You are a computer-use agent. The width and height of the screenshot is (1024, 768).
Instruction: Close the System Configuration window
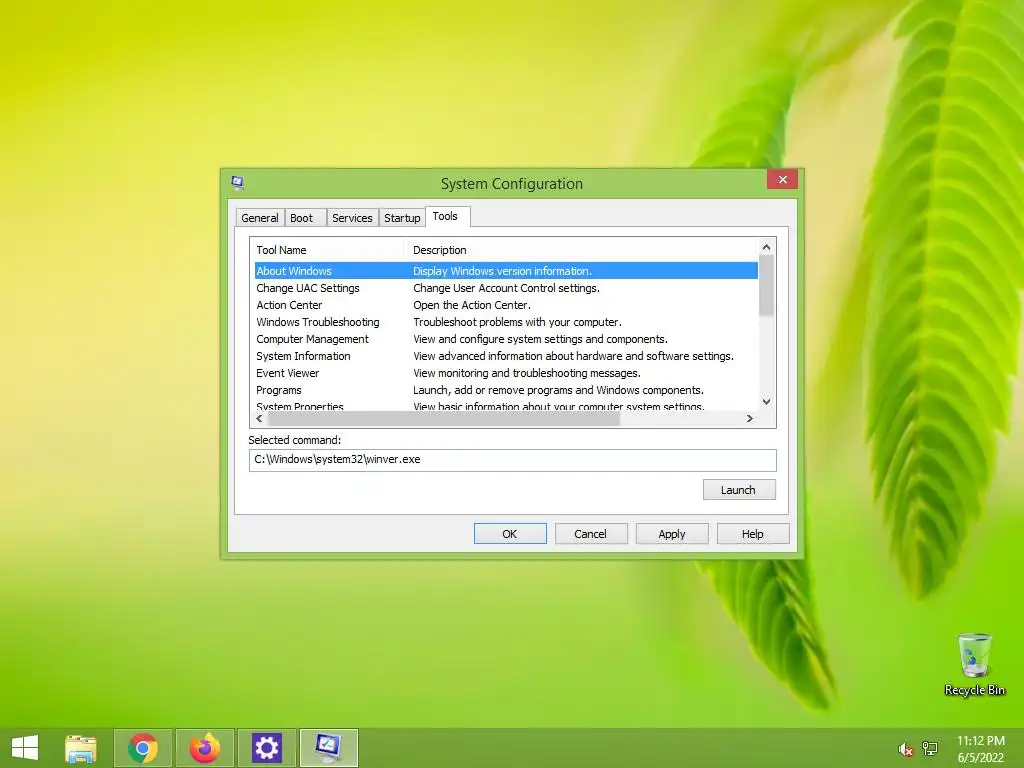(x=782, y=179)
